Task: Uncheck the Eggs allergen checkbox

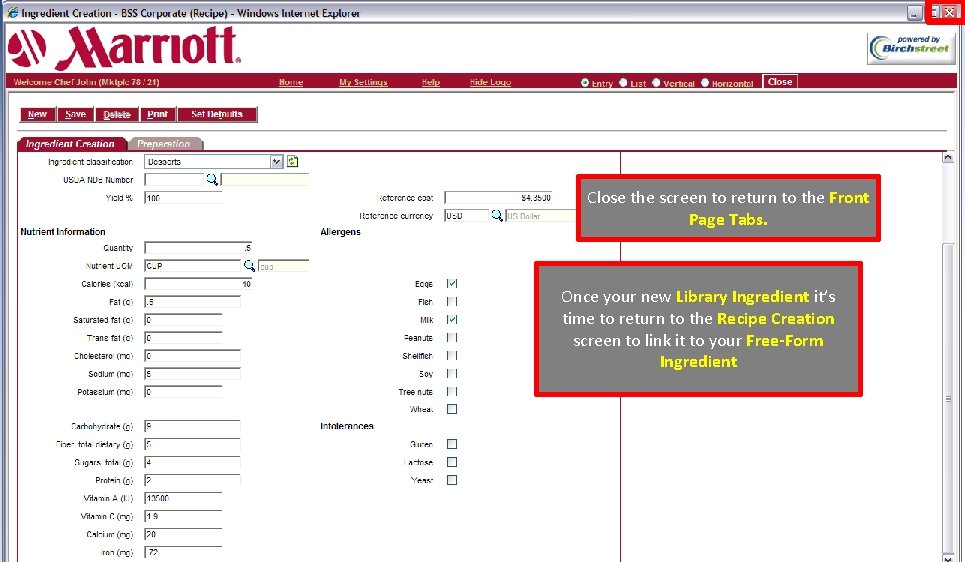Action: pos(452,284)
